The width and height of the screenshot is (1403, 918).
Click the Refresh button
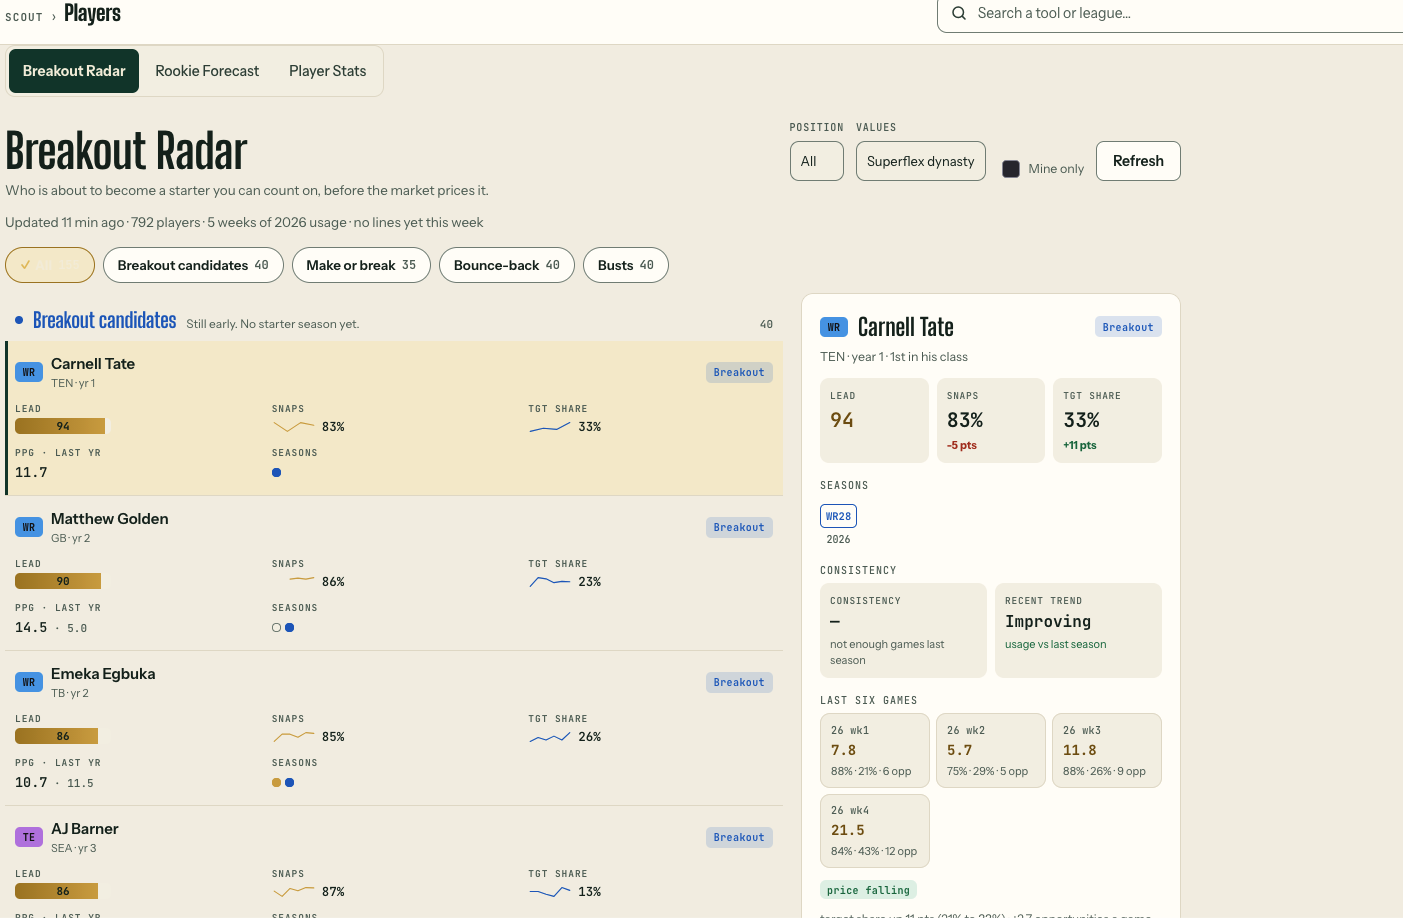pyautogui.click(x=1138, y=161)
